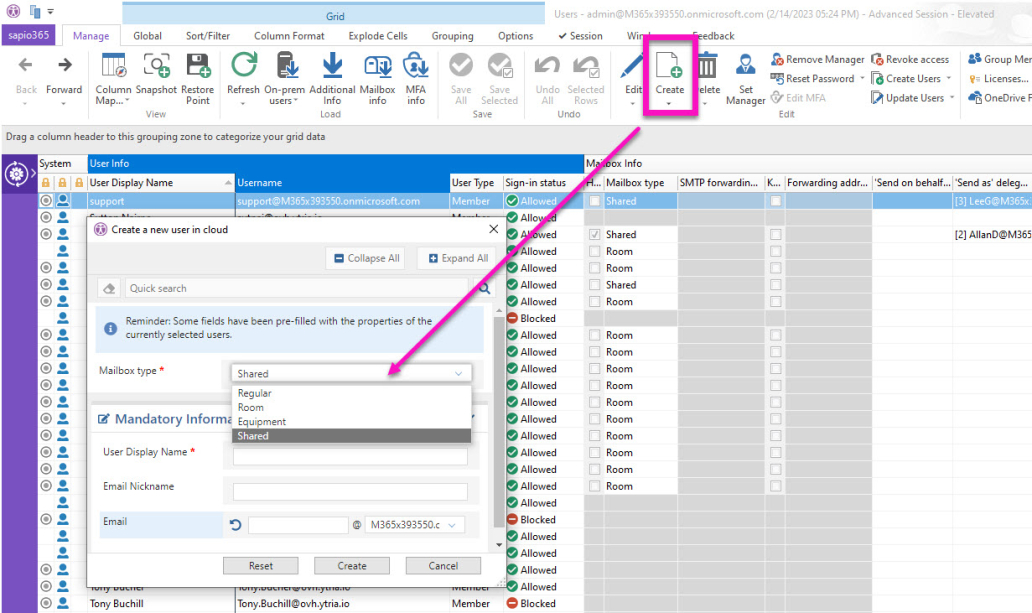Click the sapio365 tab
Image resolution: width=1032 pixels, height=613 pixels.
point(28,36)
